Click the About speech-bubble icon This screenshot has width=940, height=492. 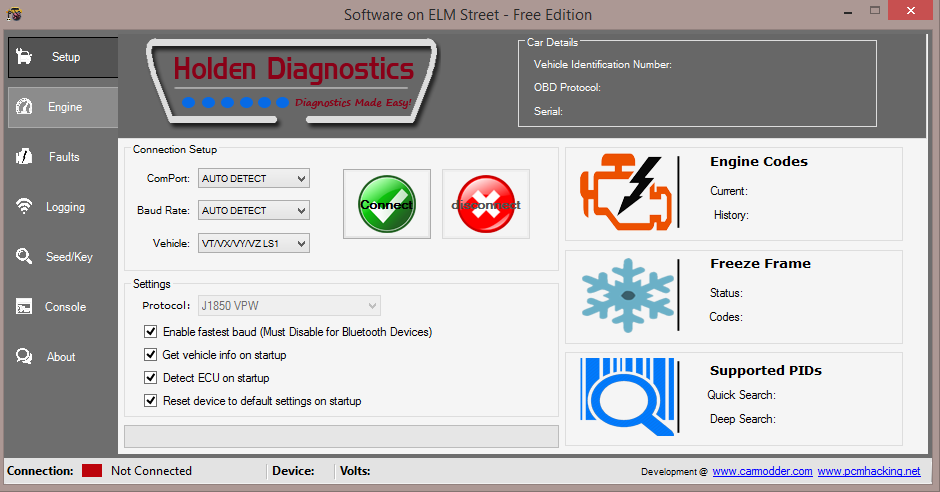[24, 357]
